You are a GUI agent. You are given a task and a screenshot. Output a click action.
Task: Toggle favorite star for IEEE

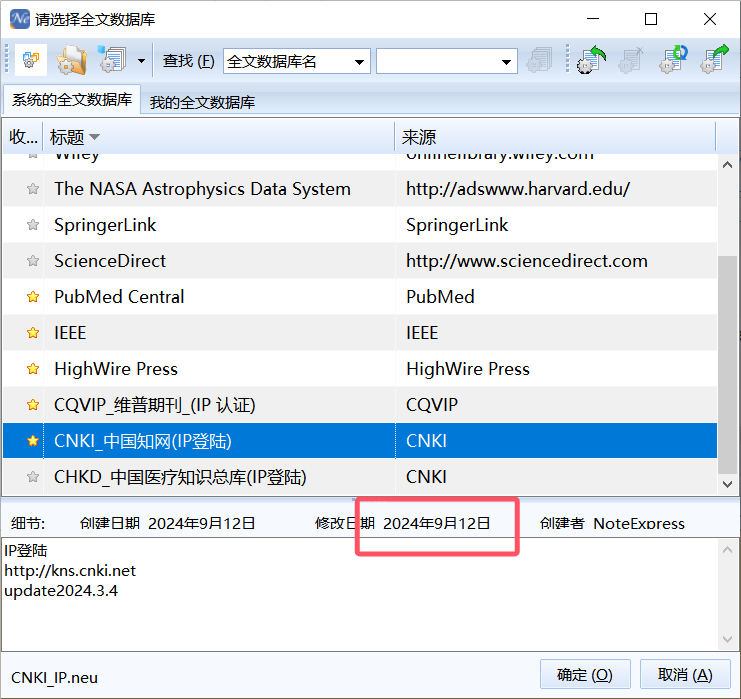(33, 333)
